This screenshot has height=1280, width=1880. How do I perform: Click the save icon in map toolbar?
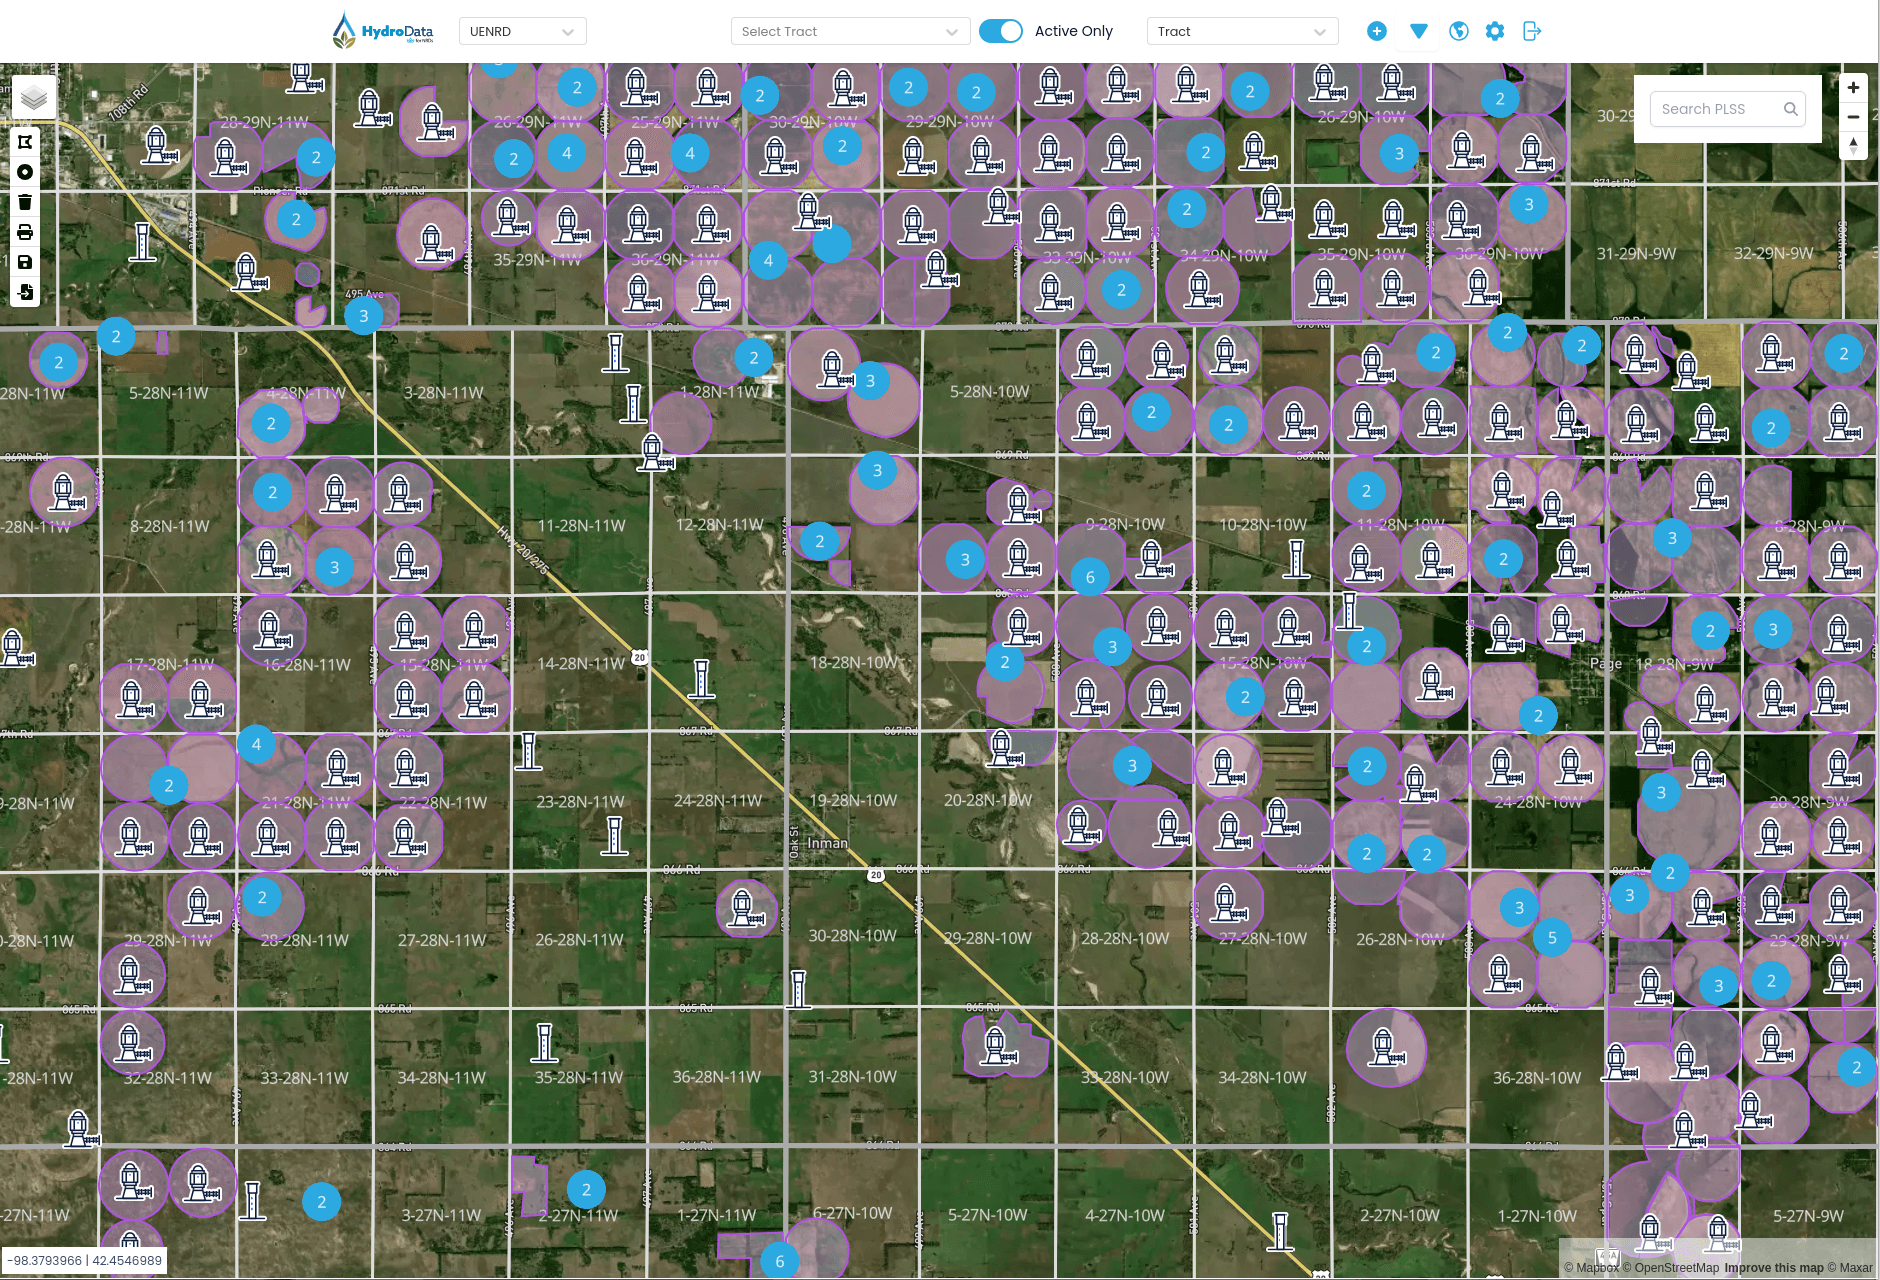pyautogui.click(x=25, y=262)
